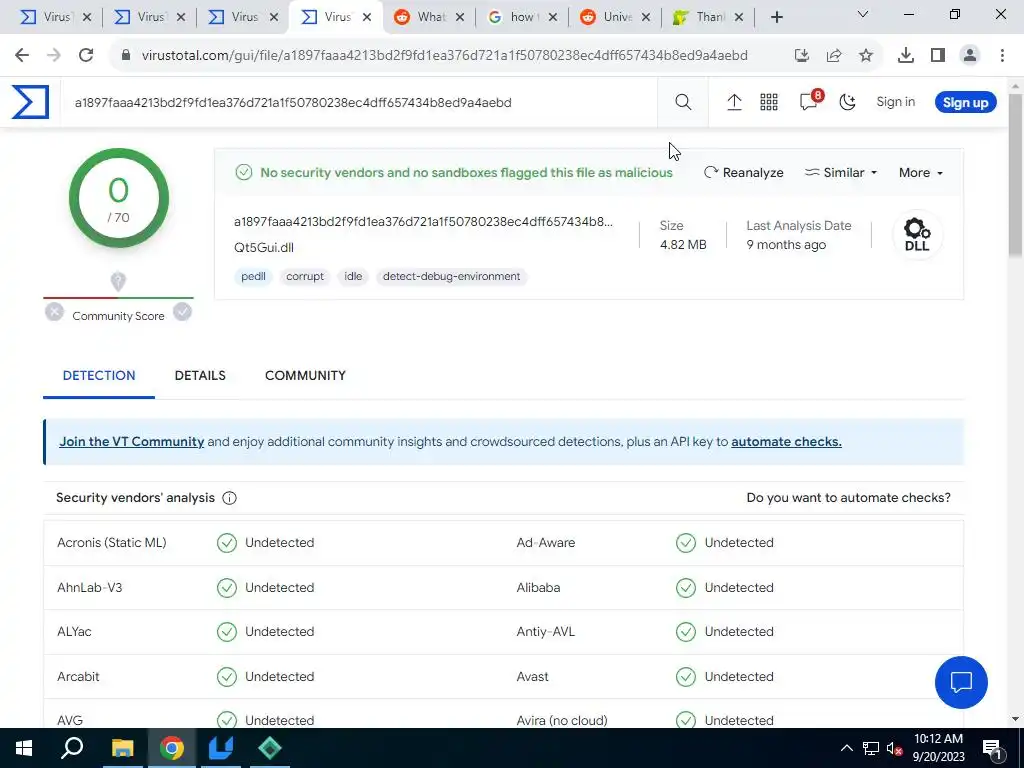This screenshot has width=1024, height=768.
Task: Click the automate checks link
Action: click(786, 441)
